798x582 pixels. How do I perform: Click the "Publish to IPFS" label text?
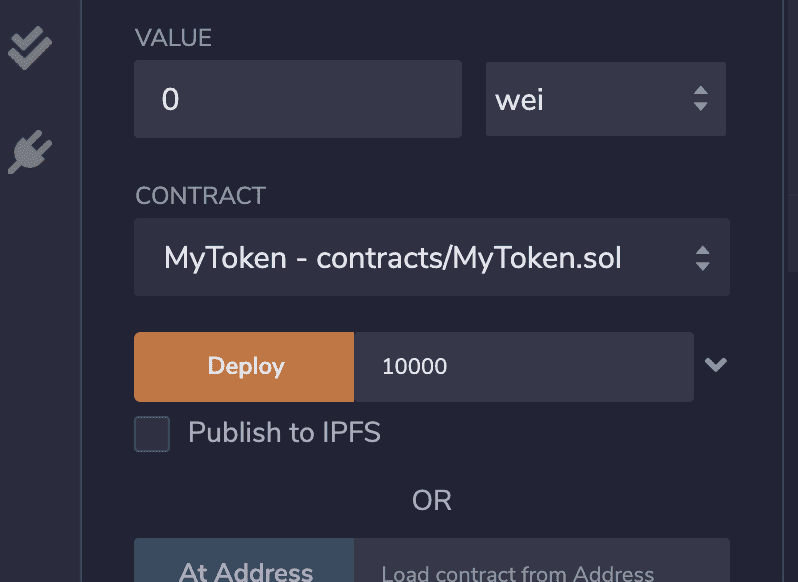284,433
